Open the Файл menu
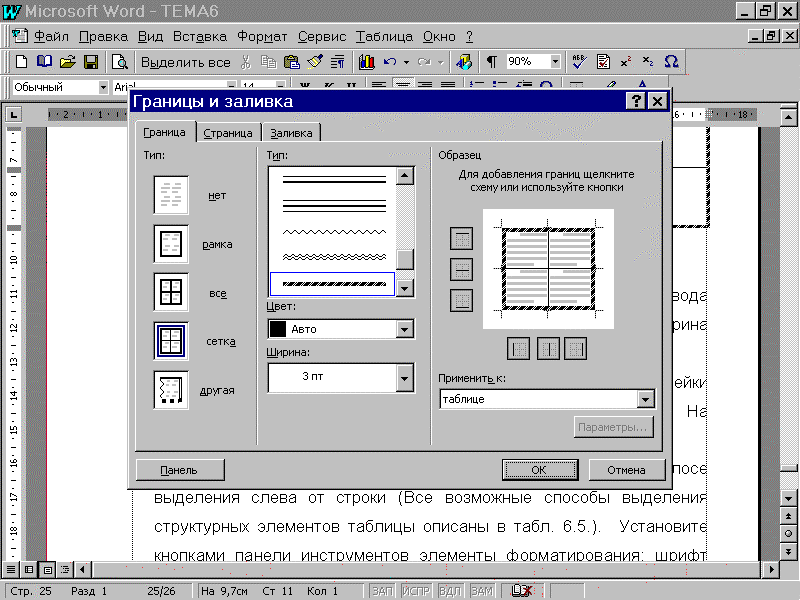The height and width of the screenshot is (600, 800). [51, 37]
